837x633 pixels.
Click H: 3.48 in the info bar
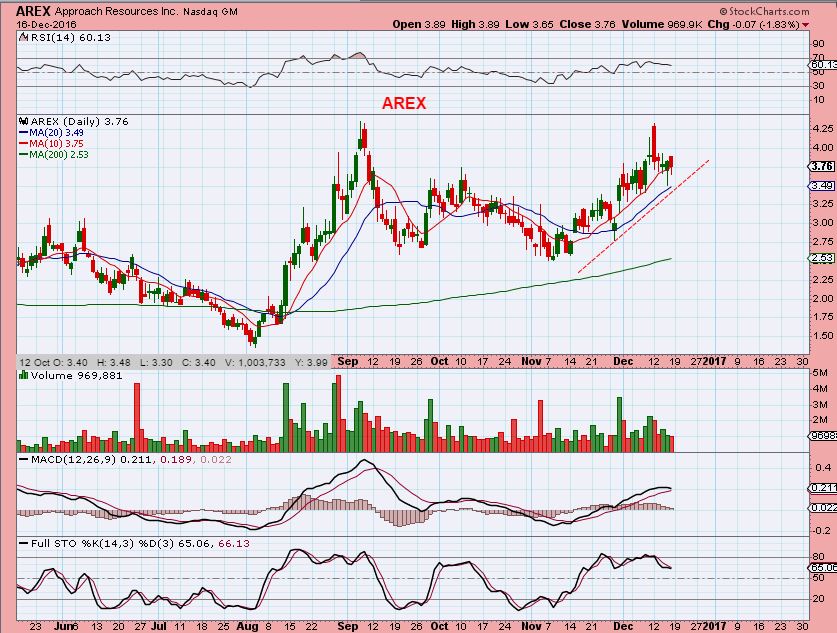[x=113, y=362]
